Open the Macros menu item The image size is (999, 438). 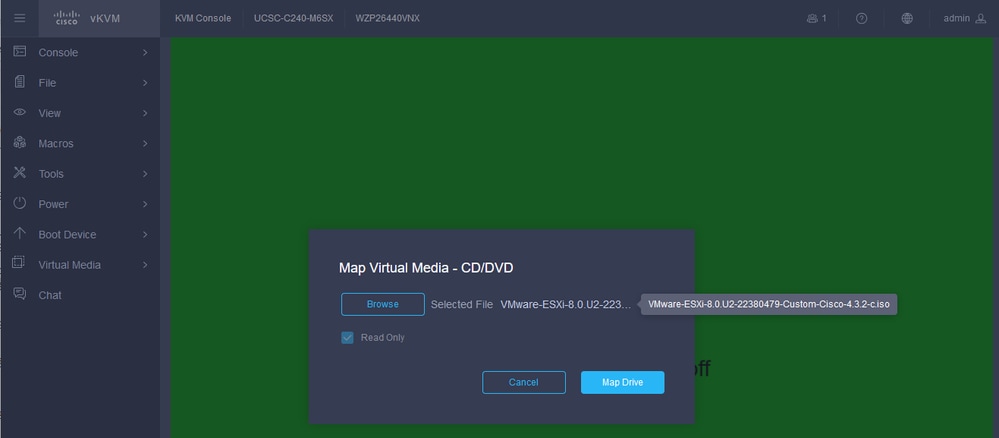(x=80, y=143)
